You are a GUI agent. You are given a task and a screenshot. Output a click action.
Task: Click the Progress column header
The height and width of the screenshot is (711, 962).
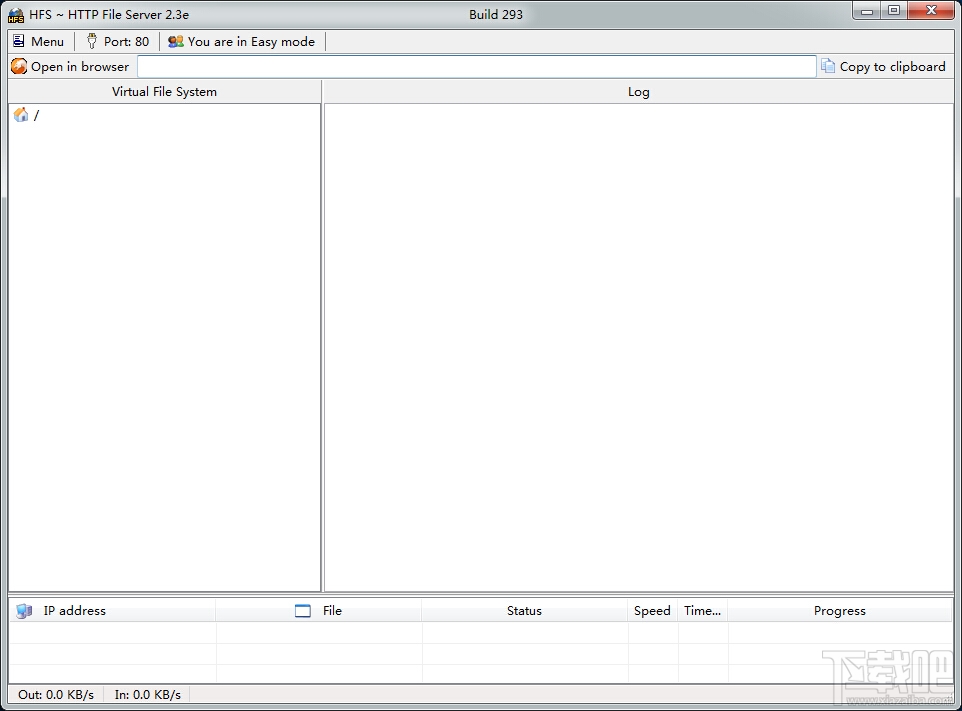840,610
